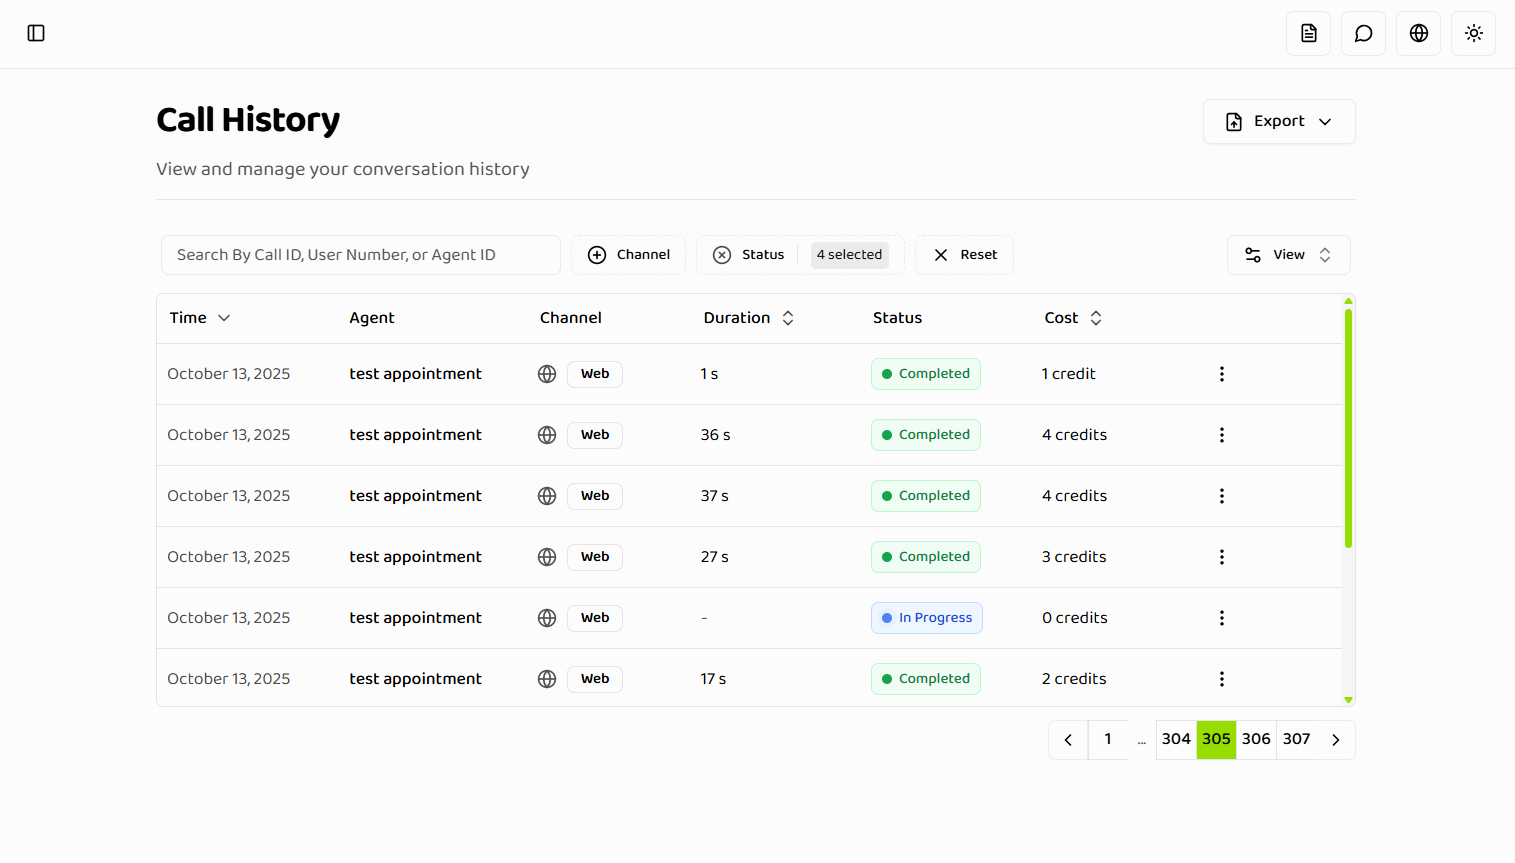Open the language globe icon in header
Viewport: 1515px width, 863px height.
tap(1418, 33)
